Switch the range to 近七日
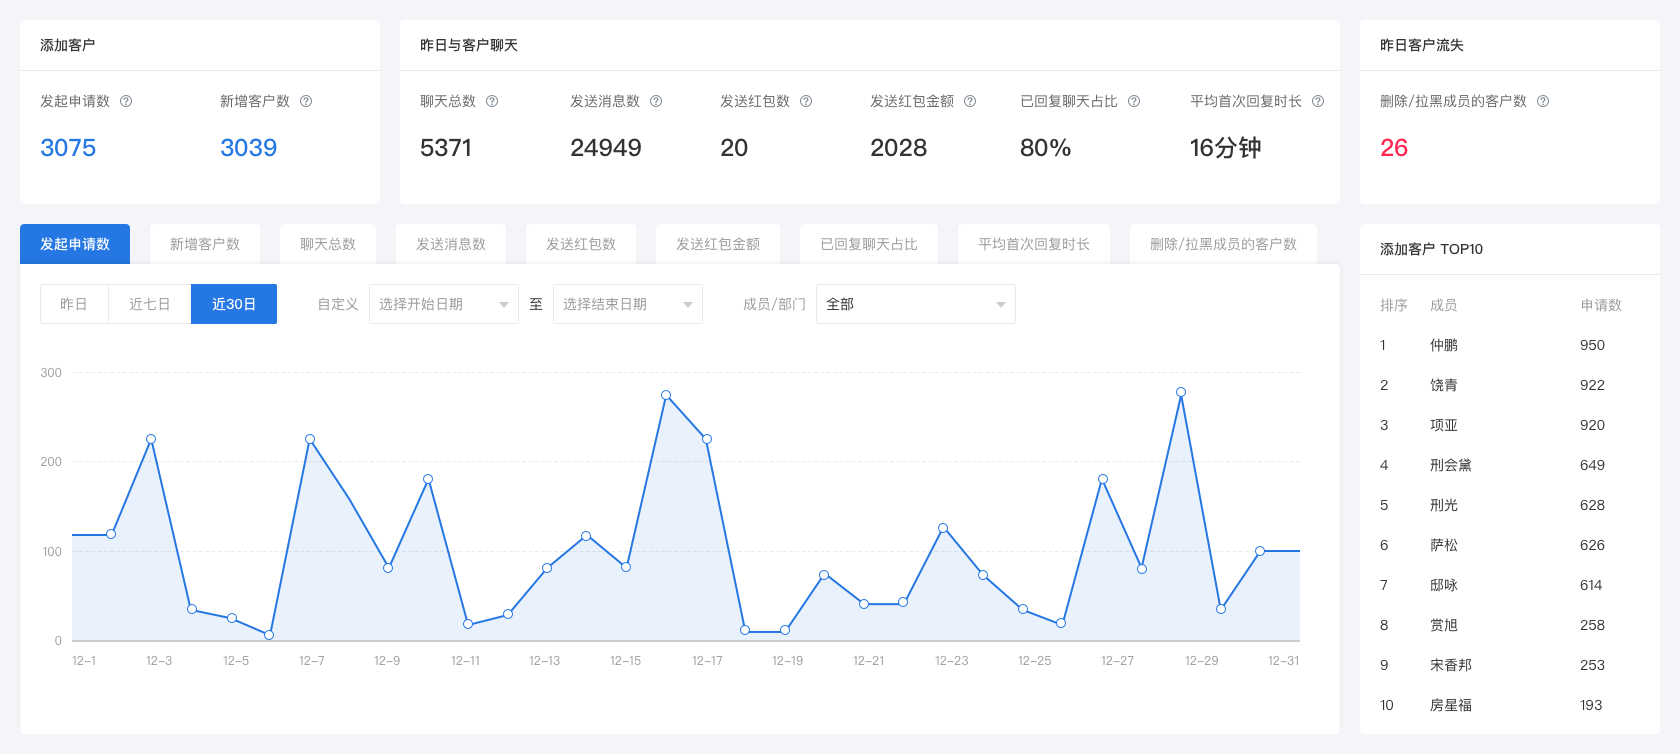The width and height of the screenshot is (1680, 754). coord(149,304)
